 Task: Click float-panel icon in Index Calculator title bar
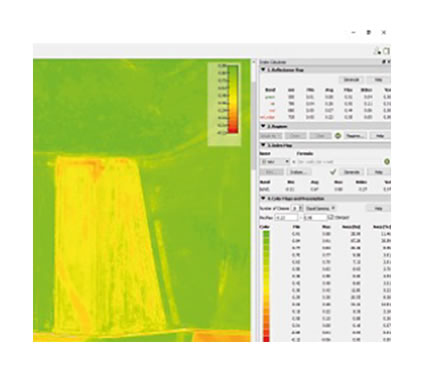(x=384, y=62)
